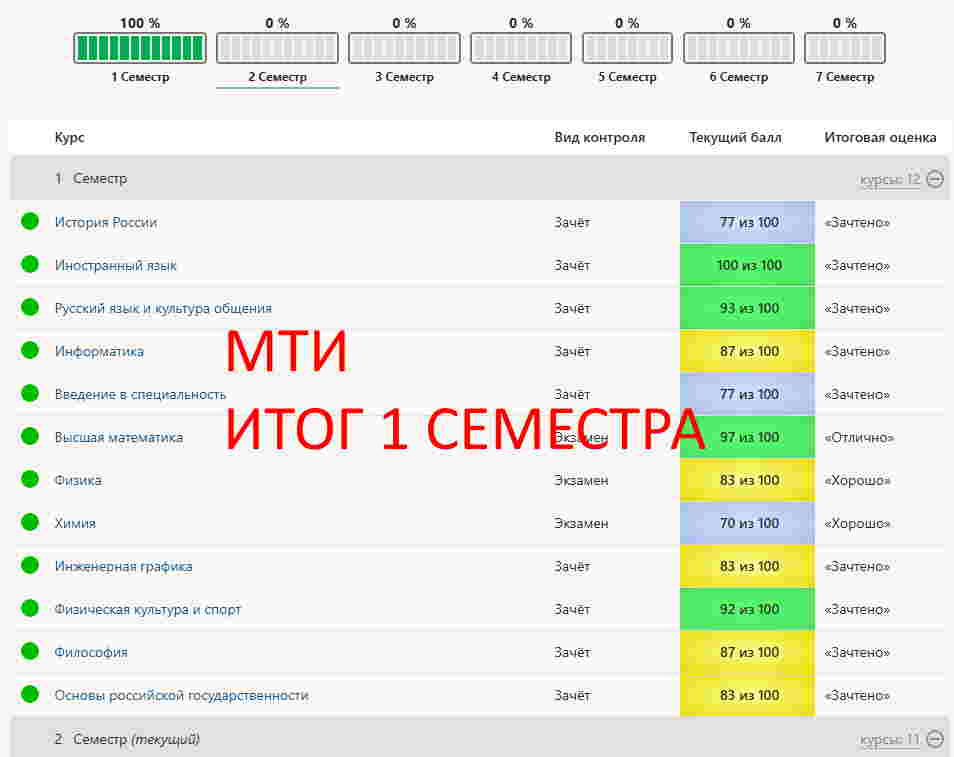This screenshot has height=757, width=954.
Task: Click green status dot beside Инженерная графика
Action: click(30, 566)
